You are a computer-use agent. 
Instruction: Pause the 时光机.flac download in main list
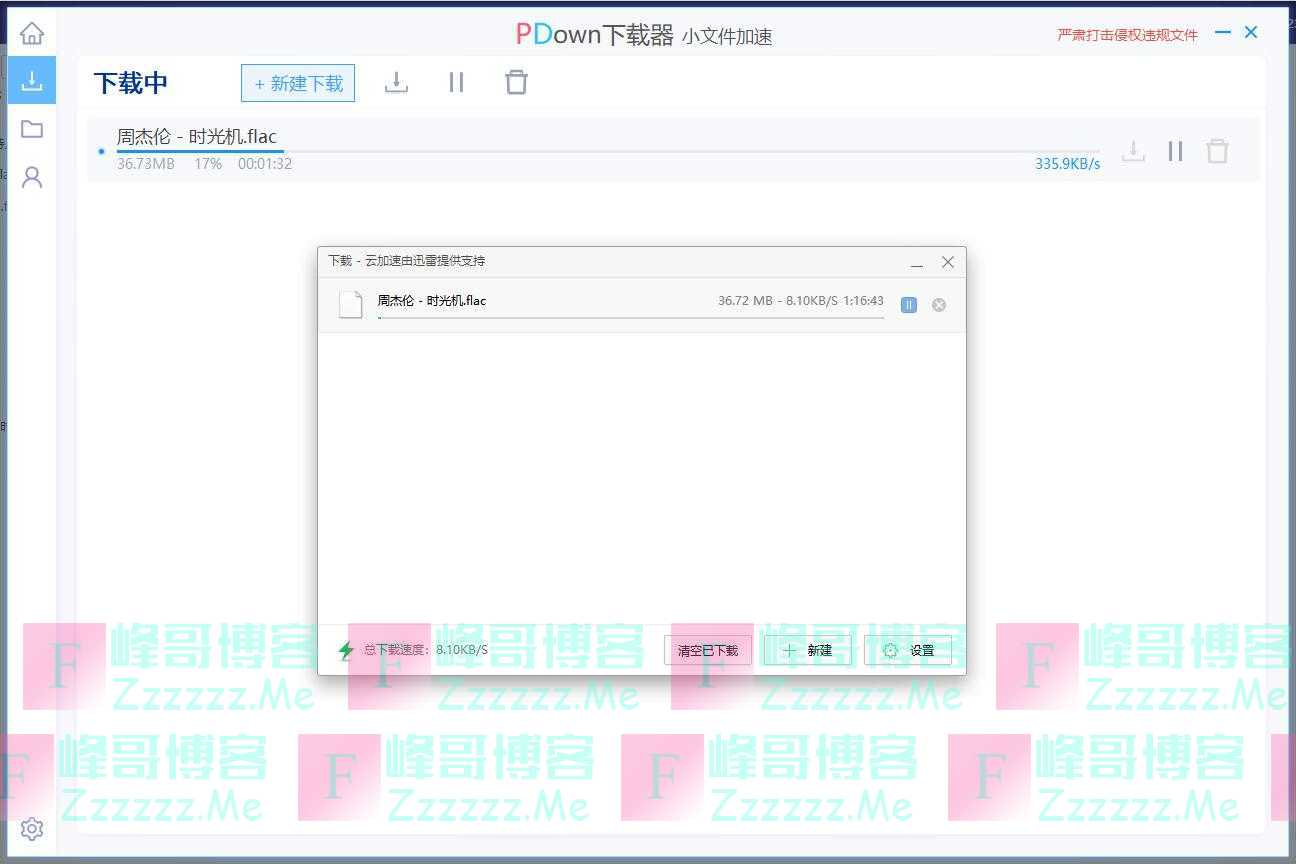point(1175,151)
